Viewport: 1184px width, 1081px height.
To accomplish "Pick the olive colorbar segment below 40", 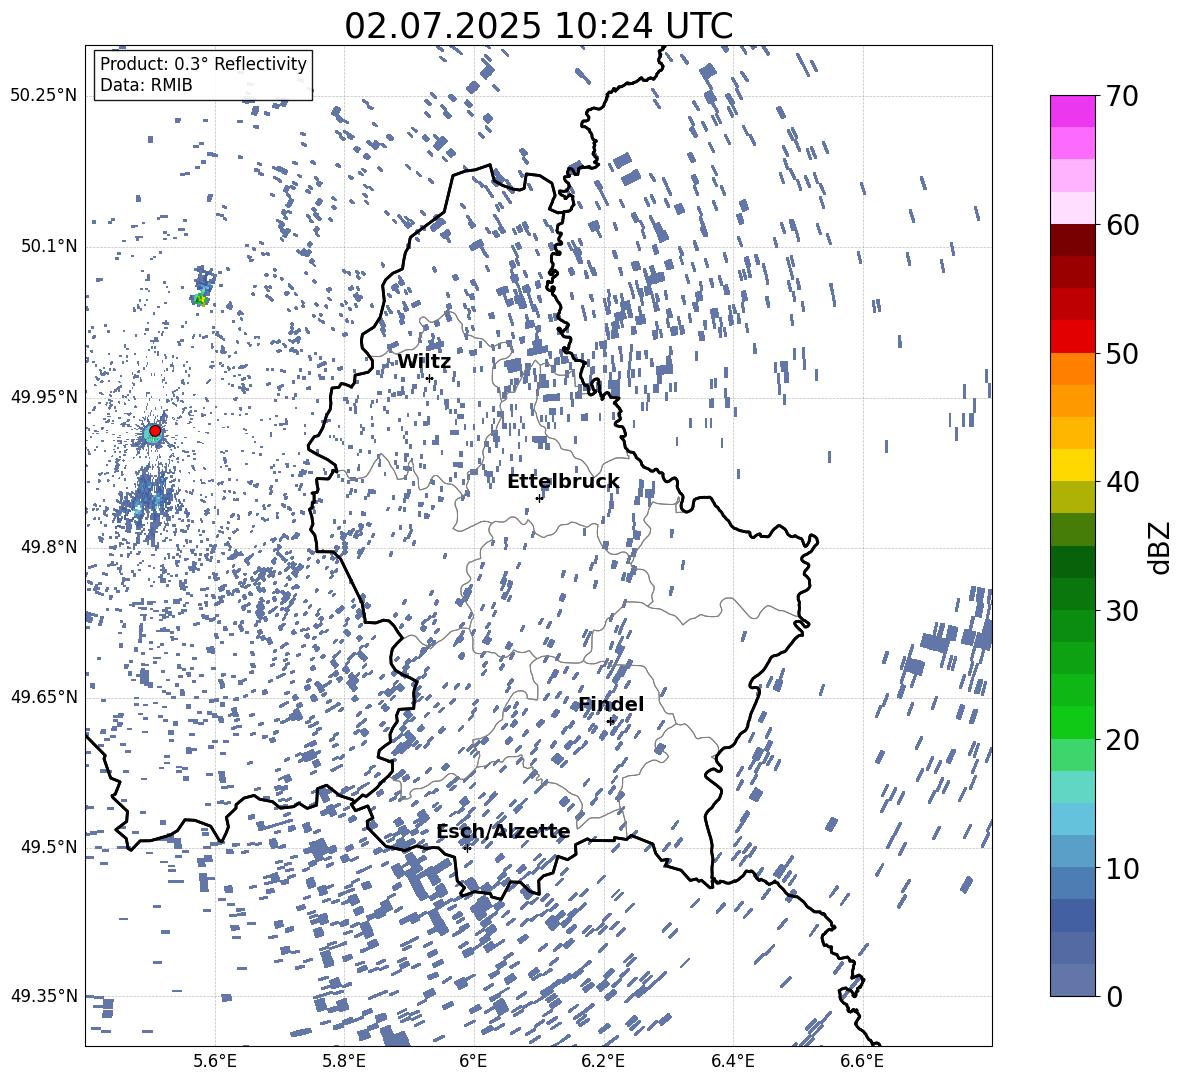I will click(x=1072, y=497).
